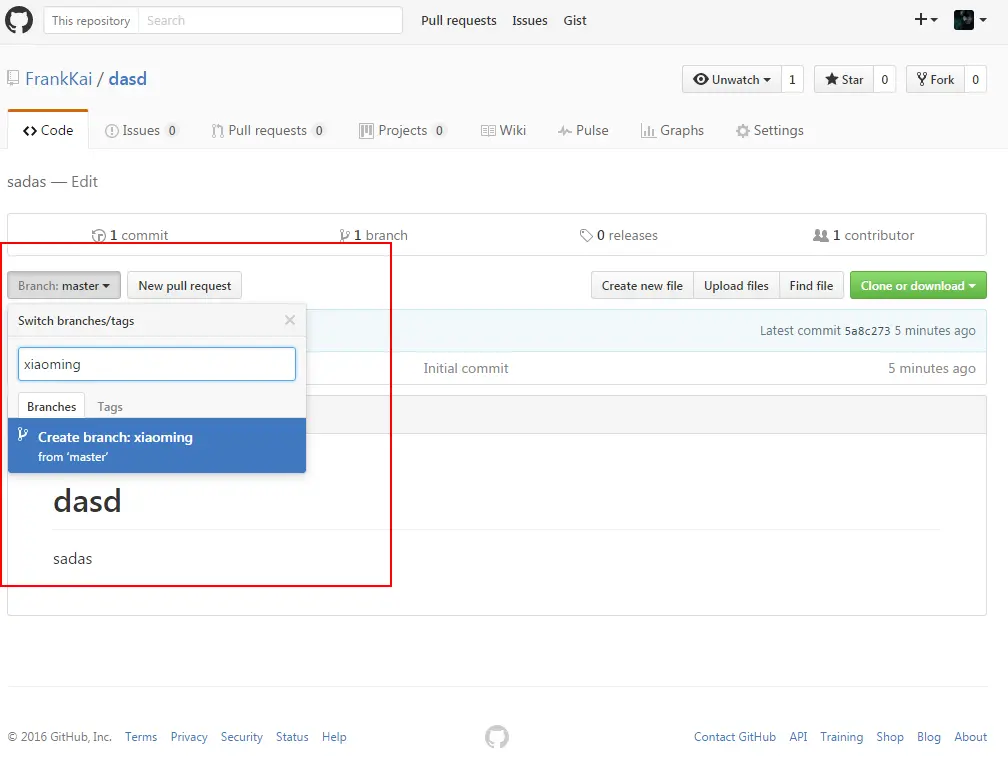
Task: Open Shop footer link
Action: pos(890,737)
